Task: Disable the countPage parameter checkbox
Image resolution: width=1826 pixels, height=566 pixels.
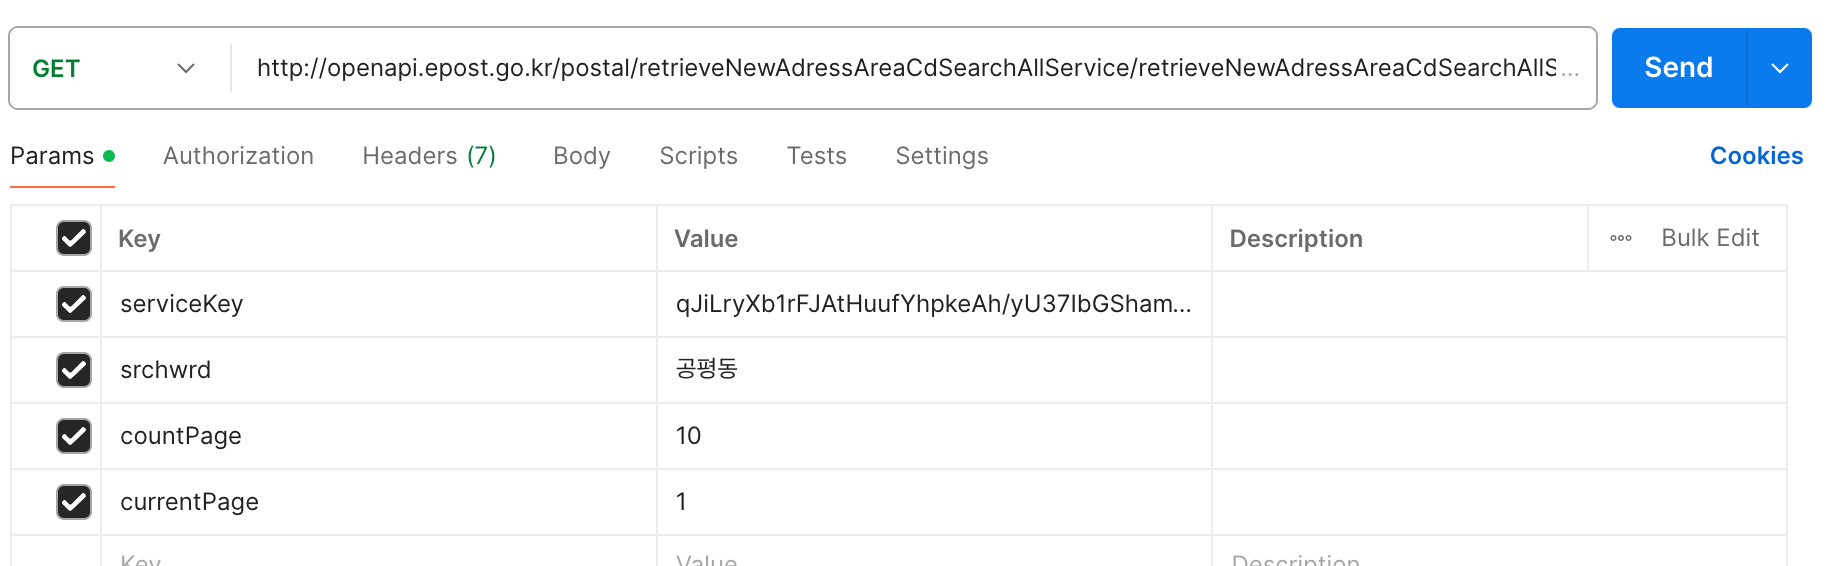Action: tap(74, 436)
